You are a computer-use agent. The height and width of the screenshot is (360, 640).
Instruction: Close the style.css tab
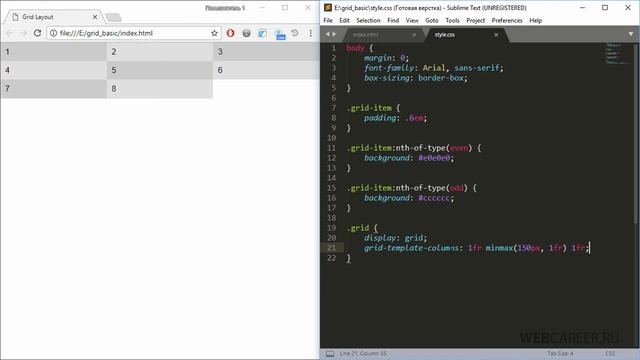pos(496,35)
